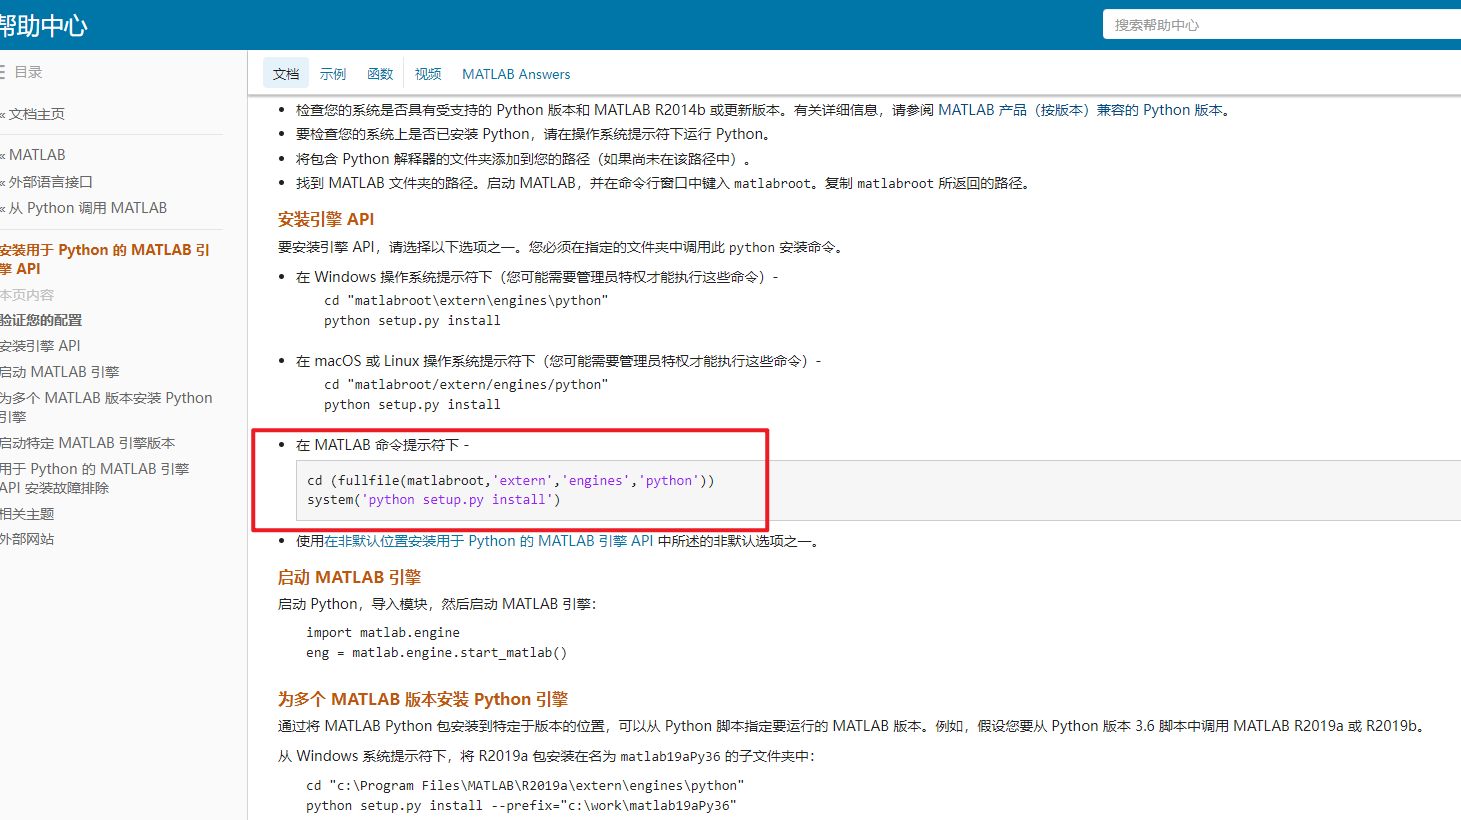Viewport: 1461px width, 820px height.
Task: Click cd "c:\Program Files\MATLAB\R2019a\extern\engines\python" line
Action: 525,786
